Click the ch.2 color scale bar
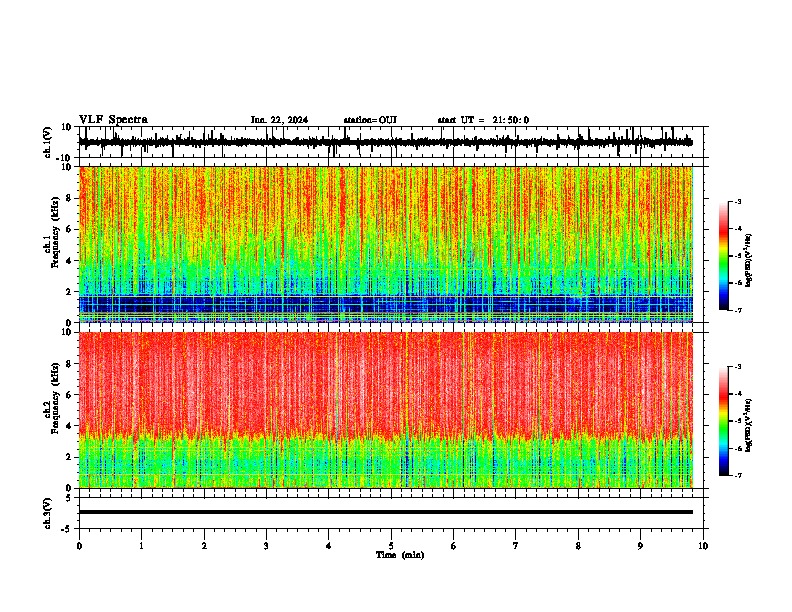This screenshot has height=612, width=792. point(724,421)
